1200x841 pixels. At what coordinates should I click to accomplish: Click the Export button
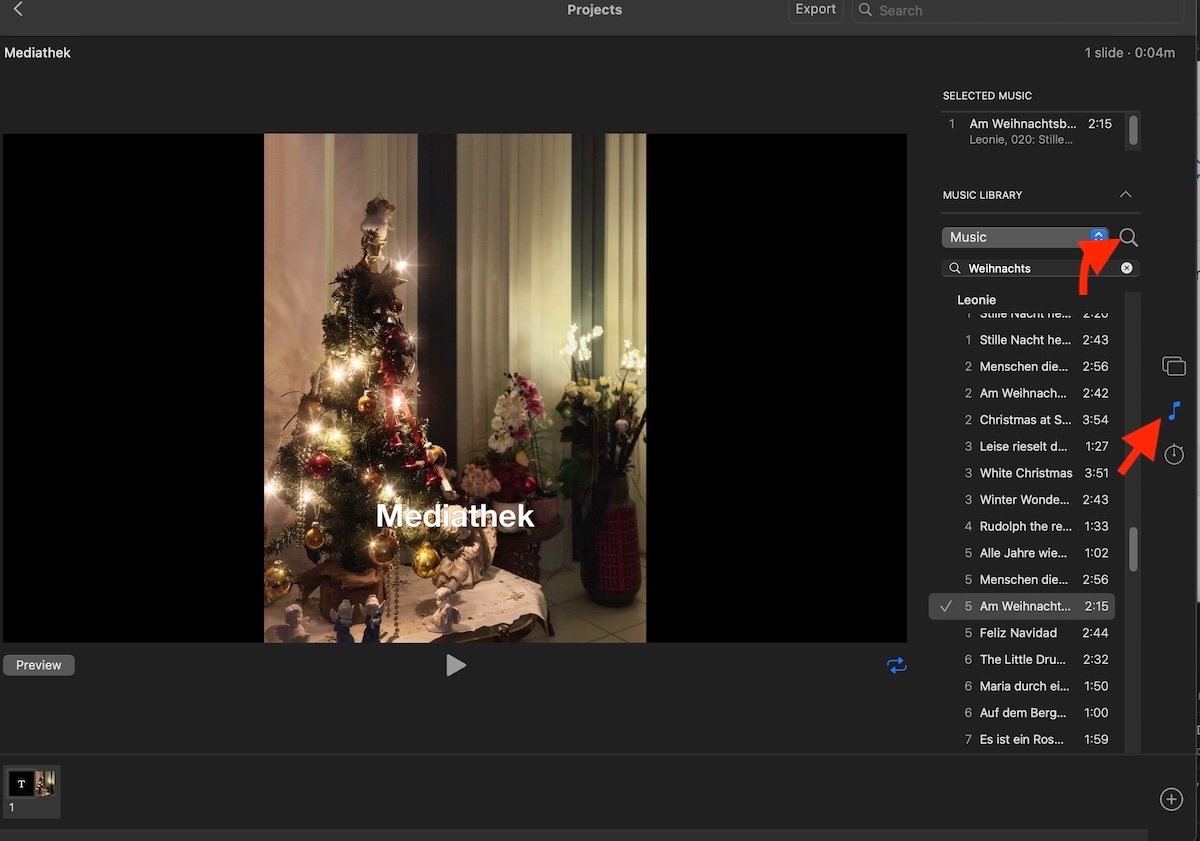click(x=815, y=9)
